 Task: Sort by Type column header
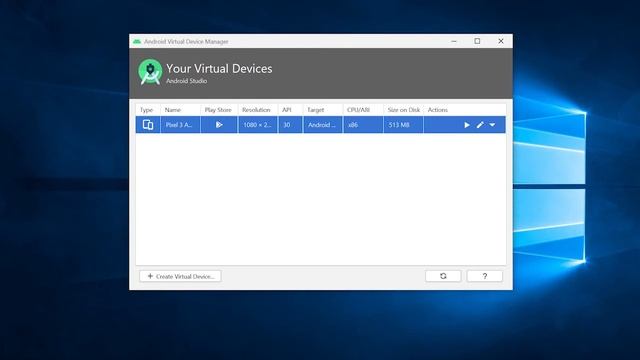[147, 110]
